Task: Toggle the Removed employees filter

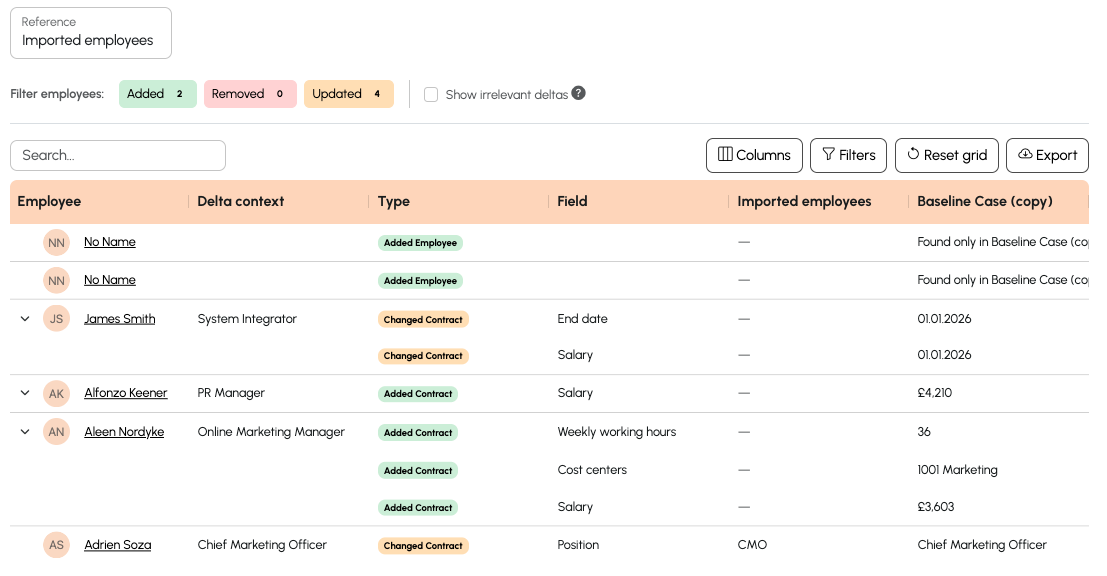Action: 250,94
